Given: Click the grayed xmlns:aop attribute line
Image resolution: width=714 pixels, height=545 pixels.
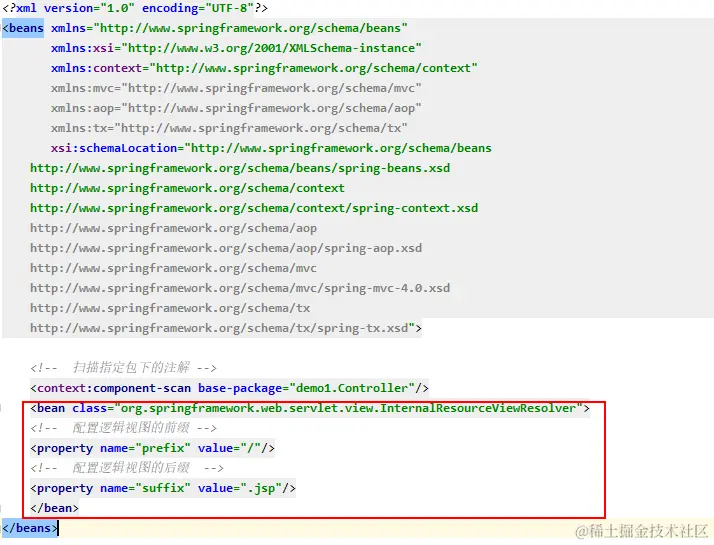Looking at the screenshot, I should click(x=236, y=108).
